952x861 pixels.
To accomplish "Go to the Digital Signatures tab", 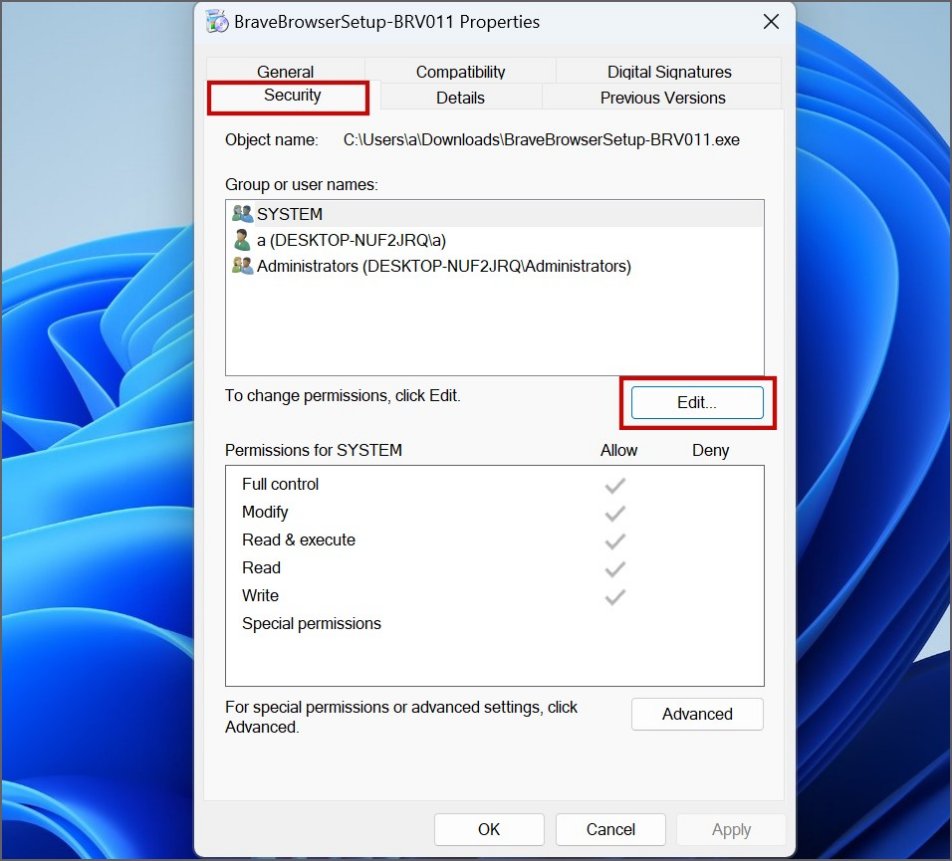I will [669, 72].
